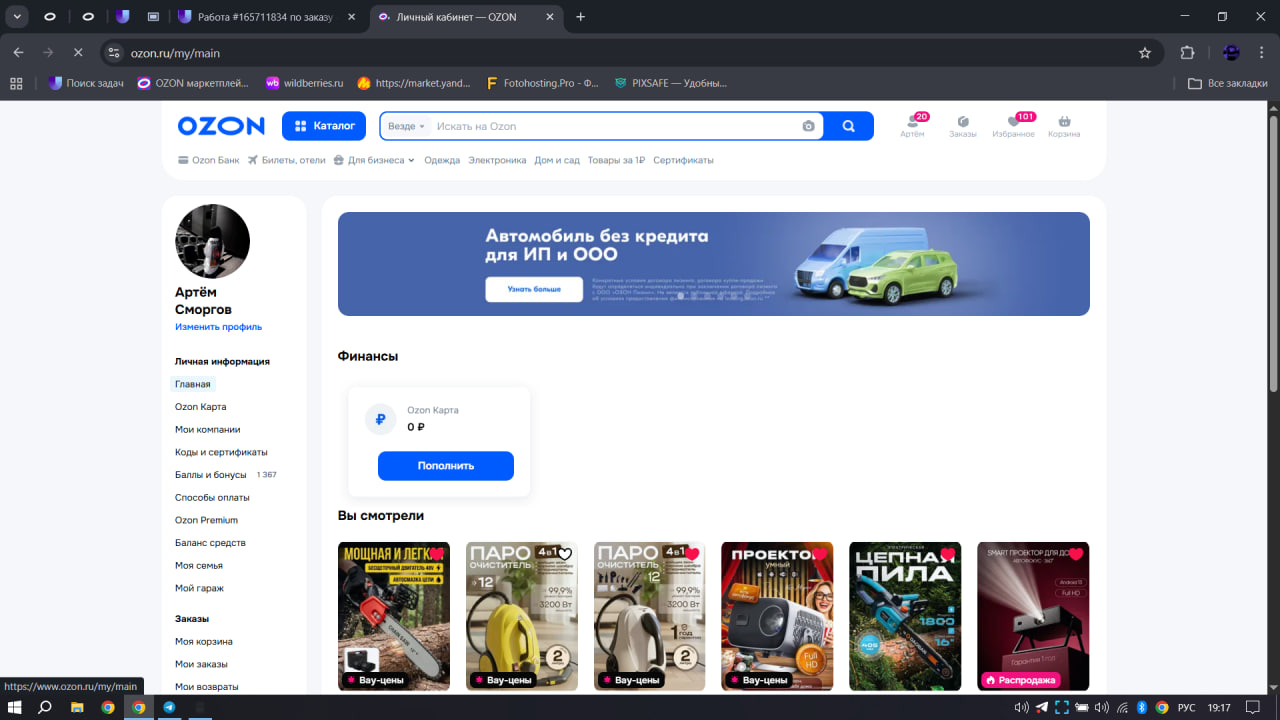Toggle favorite on the white steam cleaner
This screenshot has width=1280, height=720.
click(x=693, y=554)
